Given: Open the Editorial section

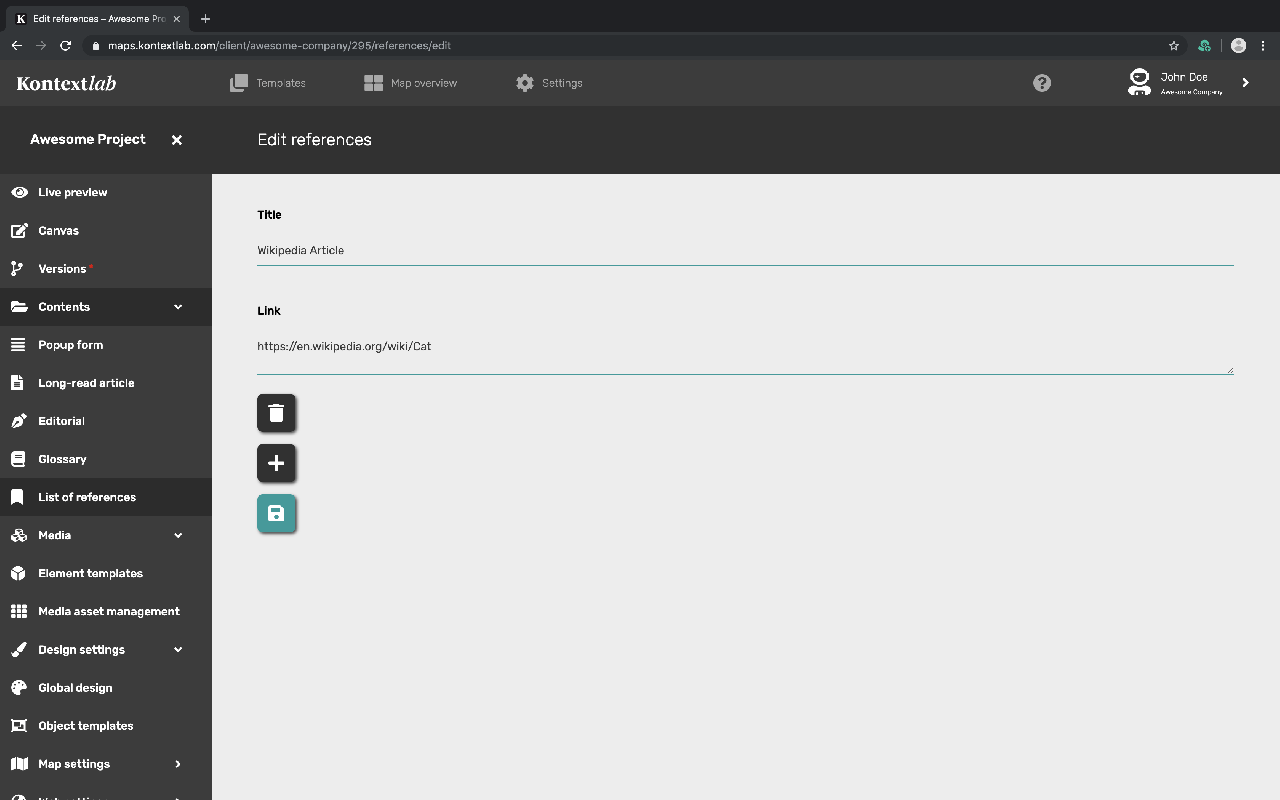Looking at the screenshot, I should tap(63, 420).
